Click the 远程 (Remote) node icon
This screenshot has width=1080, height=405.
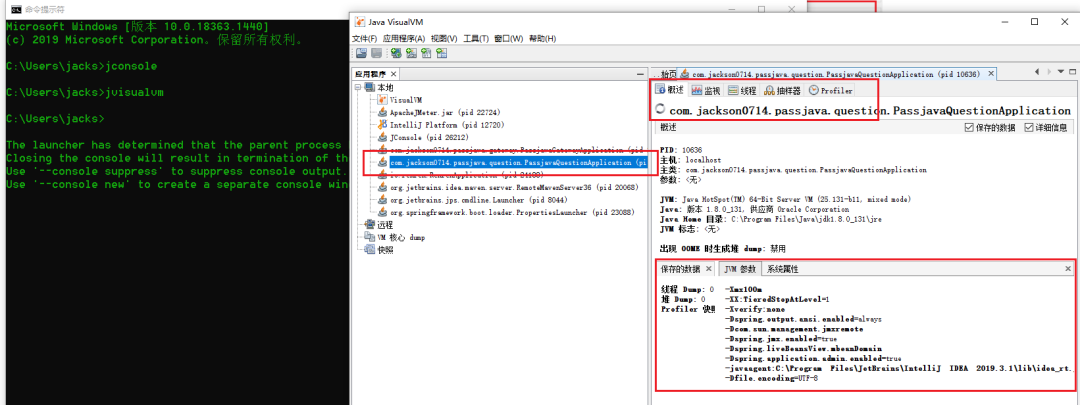pos(369,225)
